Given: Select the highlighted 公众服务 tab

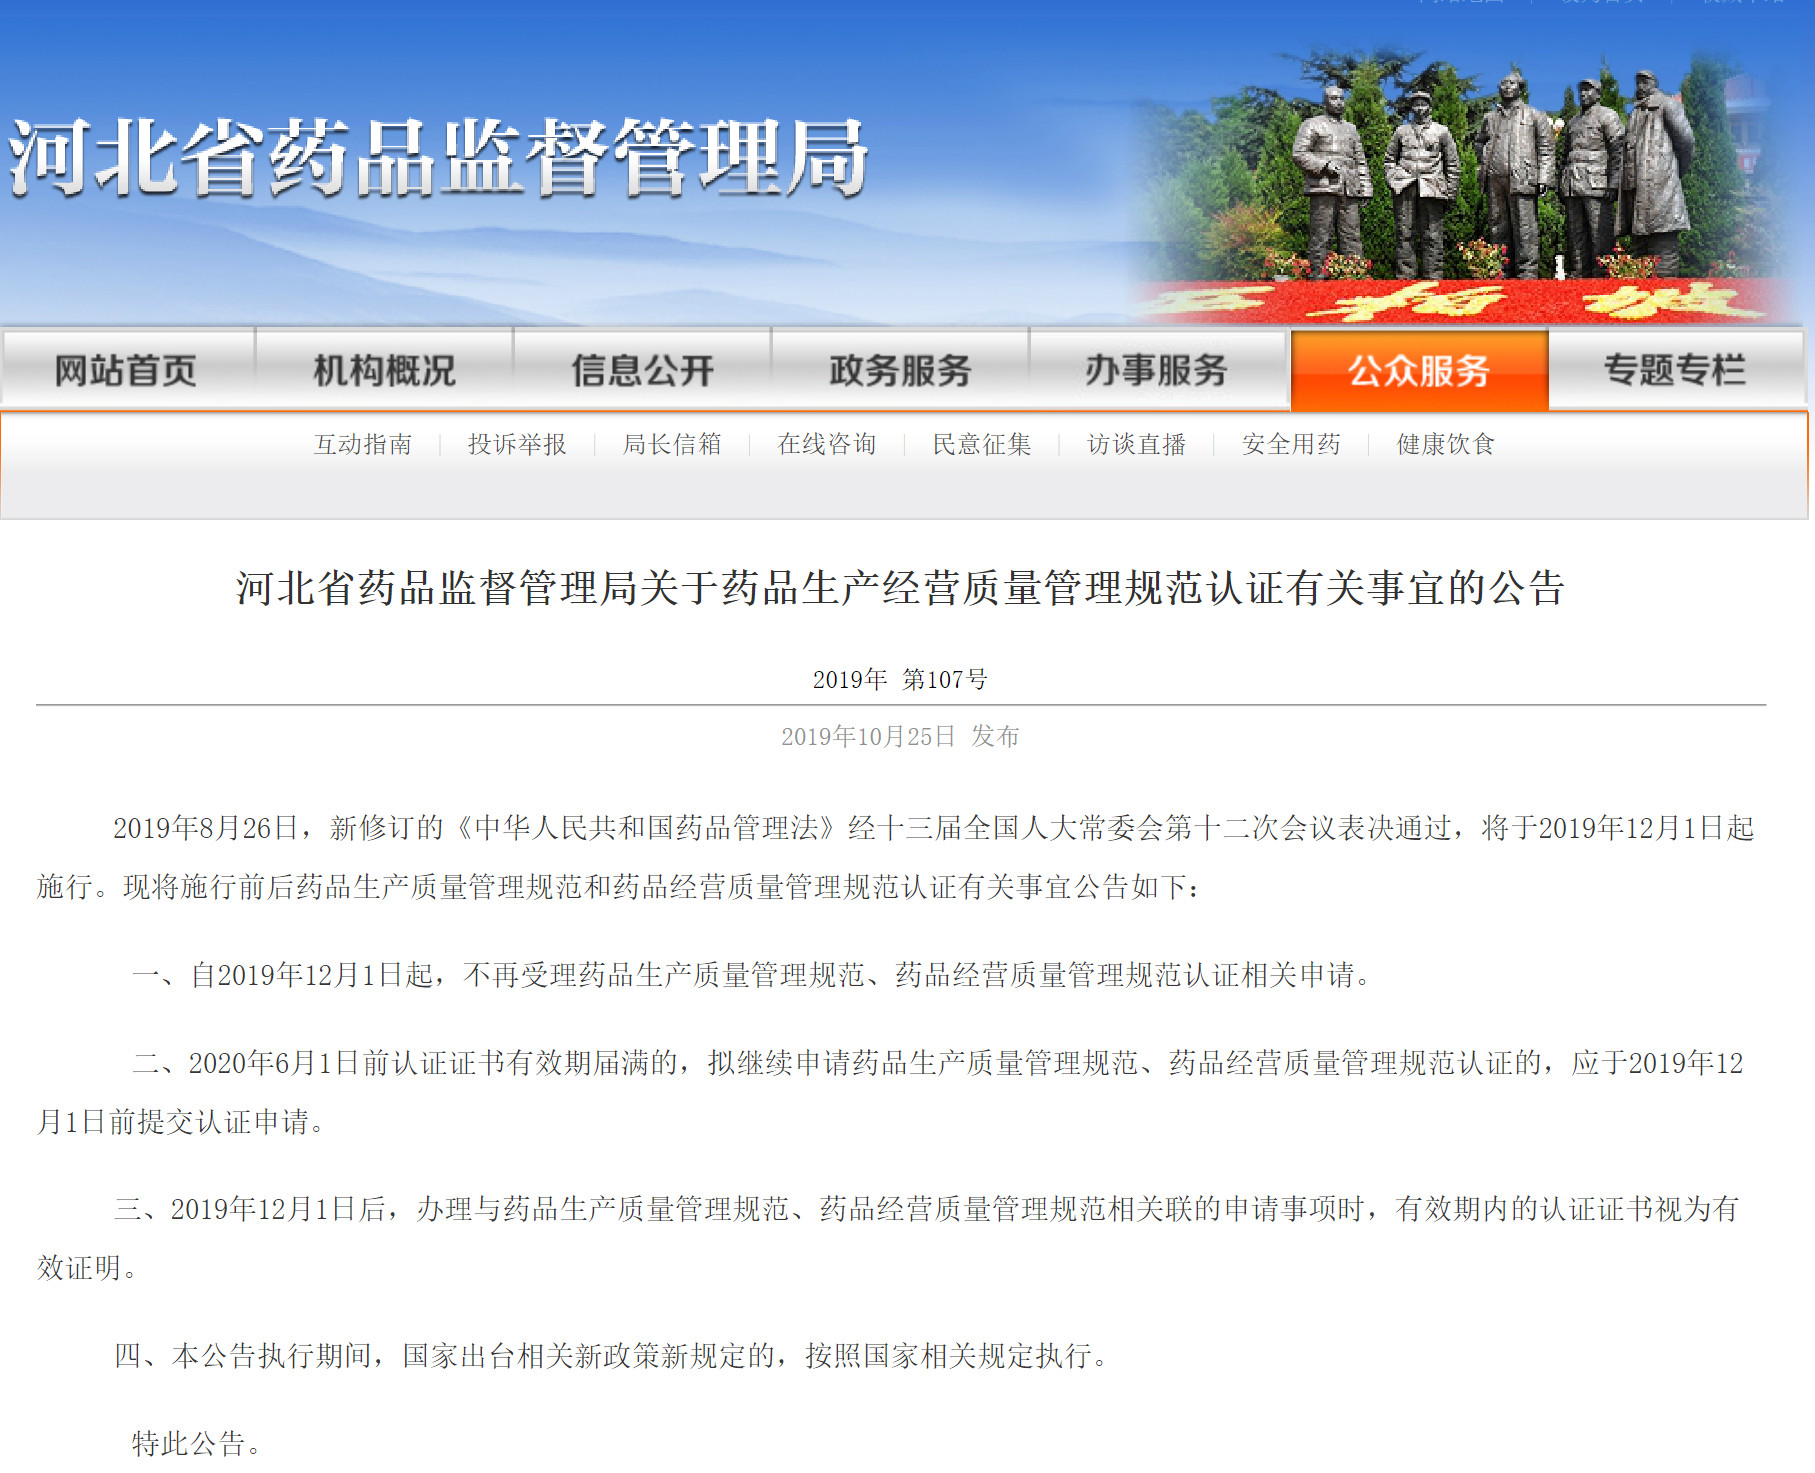Looking at the screenshot, I should click(x=1419, y=371).
